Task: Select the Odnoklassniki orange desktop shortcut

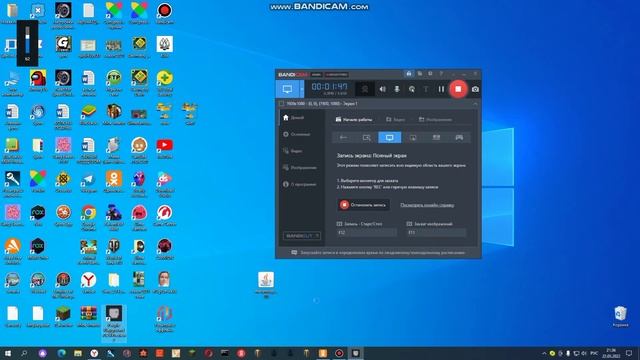Action: point(114,182)
